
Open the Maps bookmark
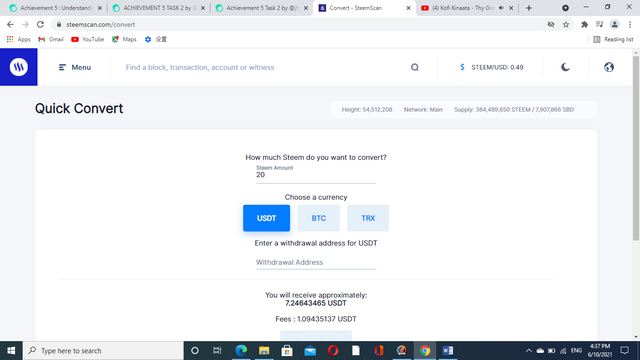point(124,39)
